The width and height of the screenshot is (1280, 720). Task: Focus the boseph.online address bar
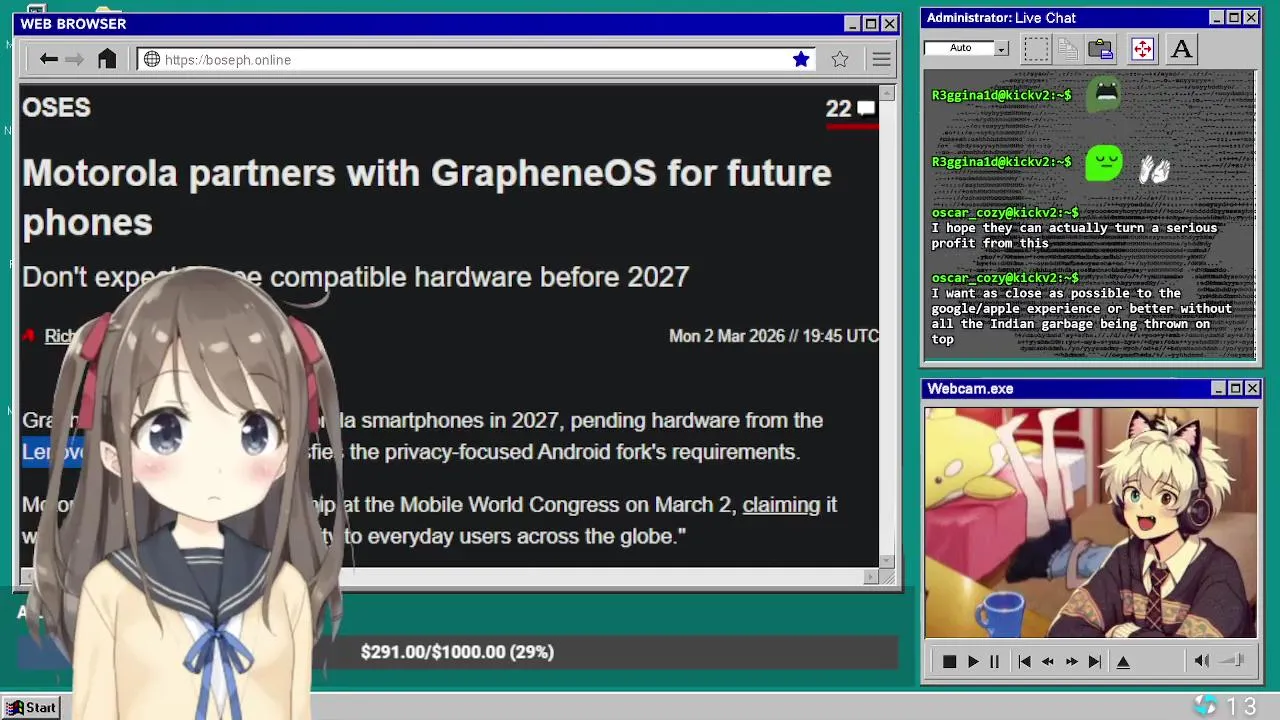pyautogui.click(x=475, y=59)
